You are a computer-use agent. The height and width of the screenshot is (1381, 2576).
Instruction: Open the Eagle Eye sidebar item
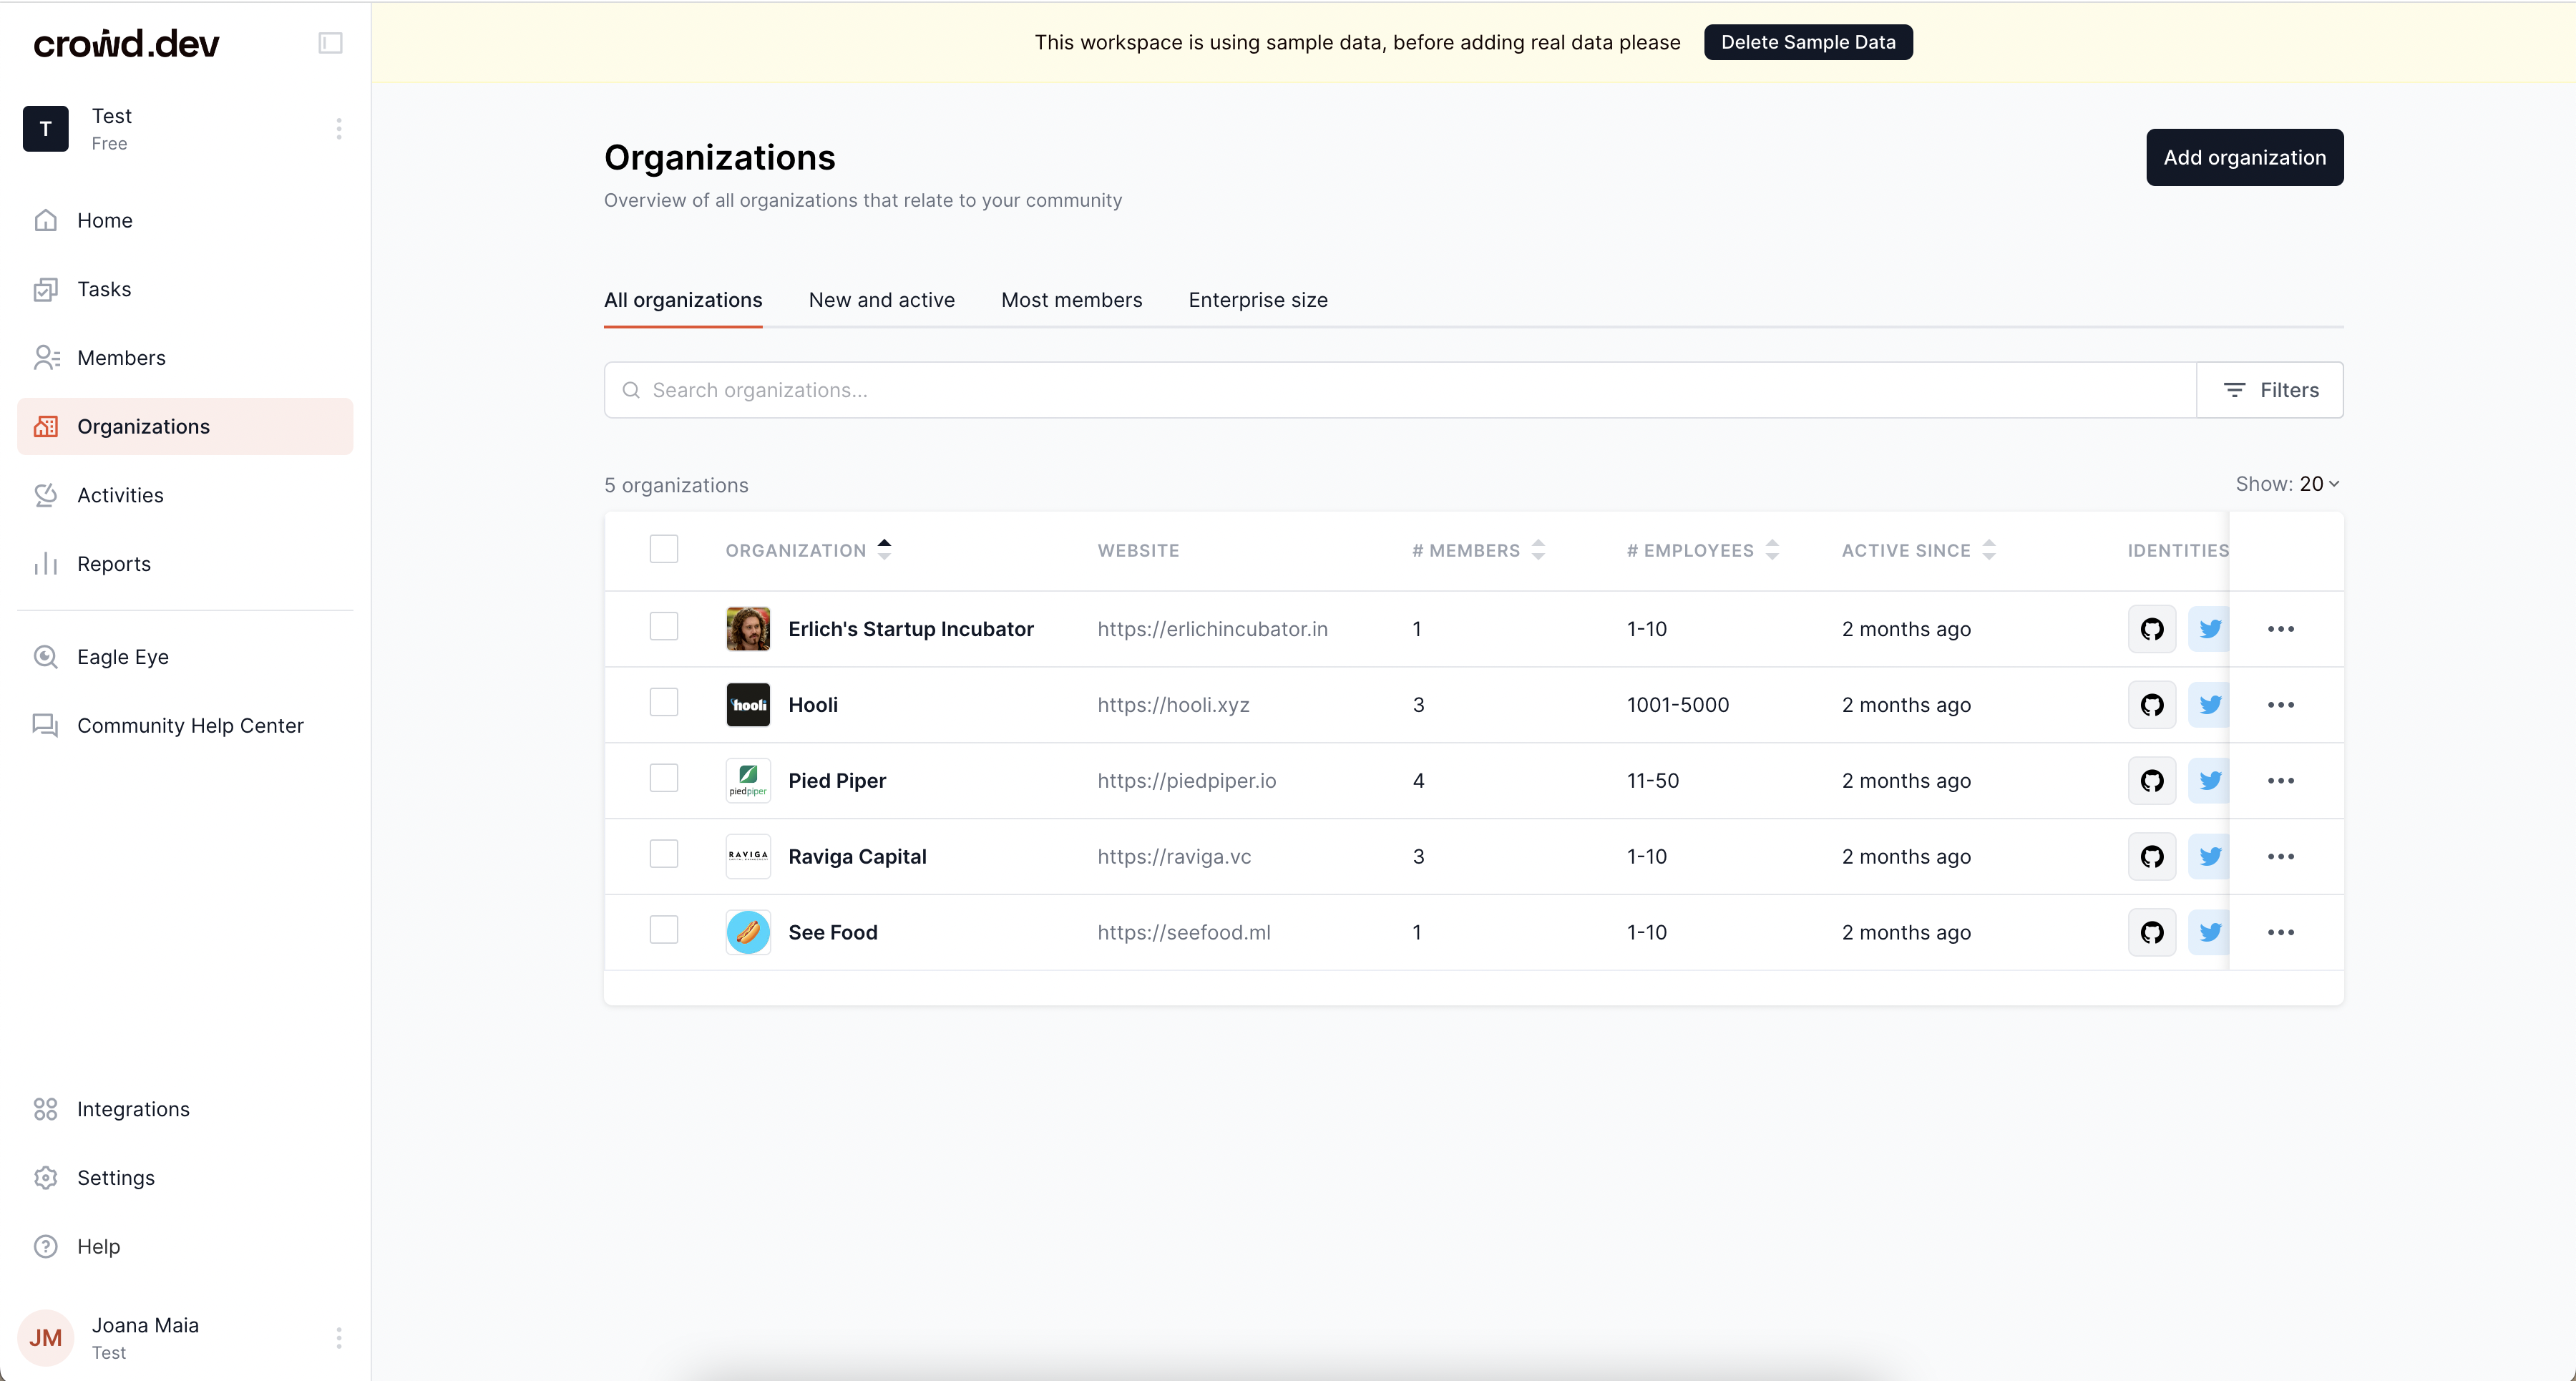(122, 657)
